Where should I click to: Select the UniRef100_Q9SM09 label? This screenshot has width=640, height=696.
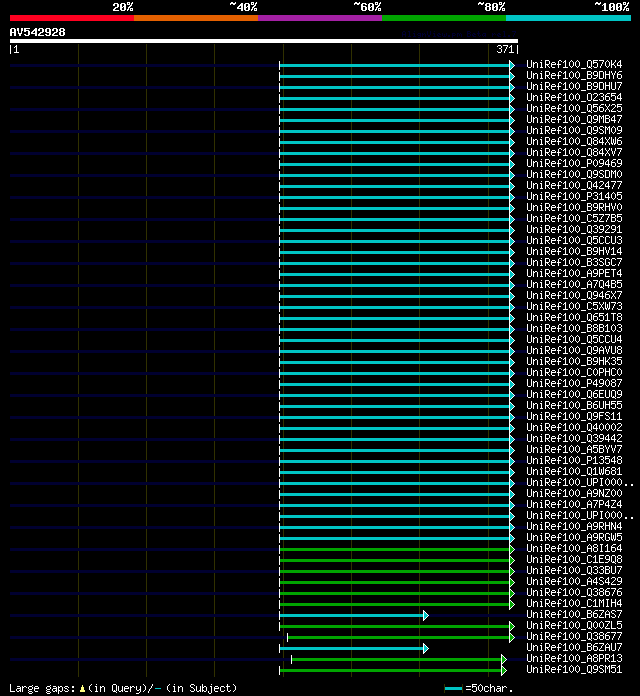[574, 130]
